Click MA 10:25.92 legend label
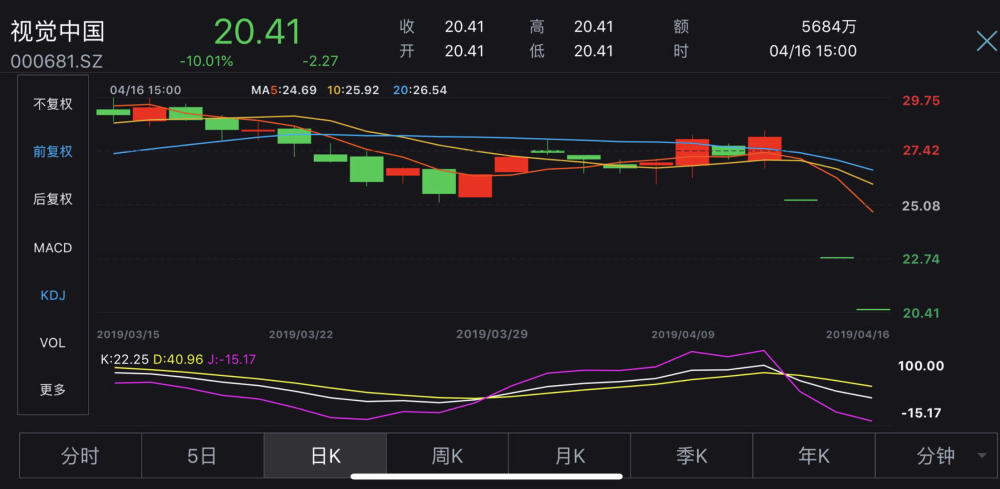Screen dimensions: 1000x489 pyautogui.click(x=353, y=91)
